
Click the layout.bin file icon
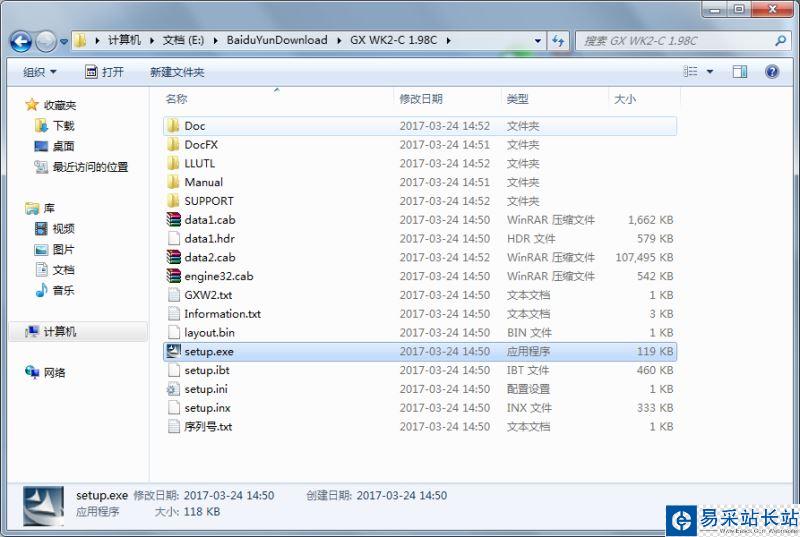pyautogui.click(x=173, y=333)
